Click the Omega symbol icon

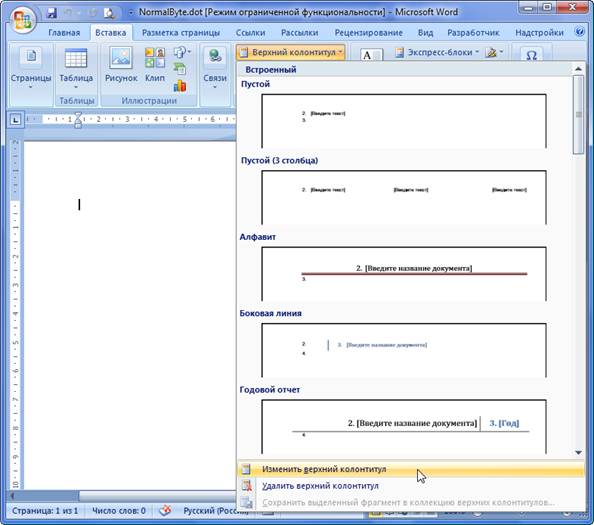coord(531,55)
